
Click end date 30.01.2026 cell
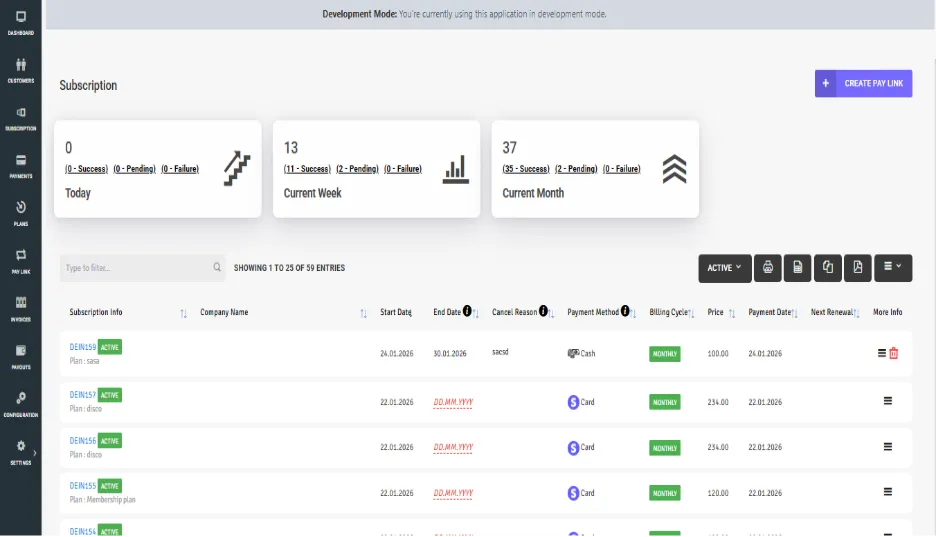click(449, 353)
